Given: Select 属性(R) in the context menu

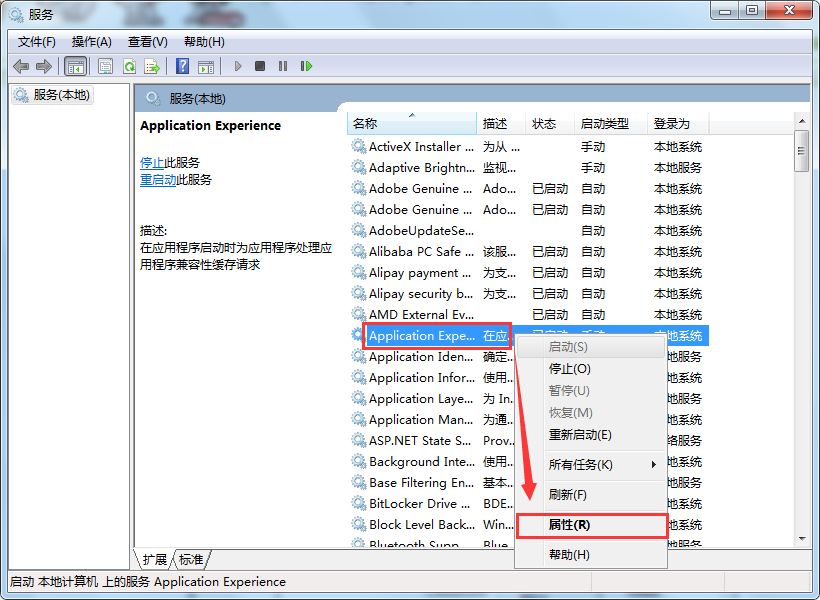Looking at the screenshot, I should tap(569, 525).
